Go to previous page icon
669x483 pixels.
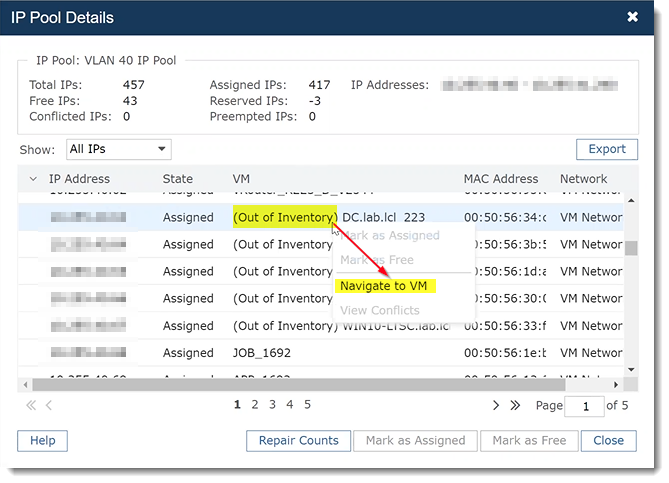pos(49,405)
